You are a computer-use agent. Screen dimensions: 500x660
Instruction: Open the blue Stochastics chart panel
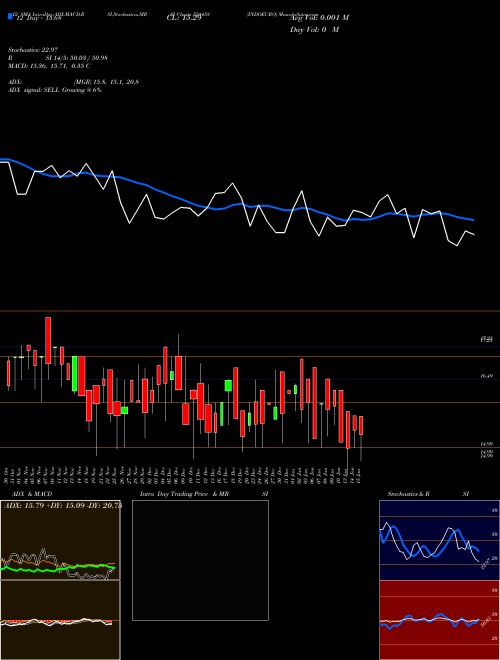pos(439,540)
